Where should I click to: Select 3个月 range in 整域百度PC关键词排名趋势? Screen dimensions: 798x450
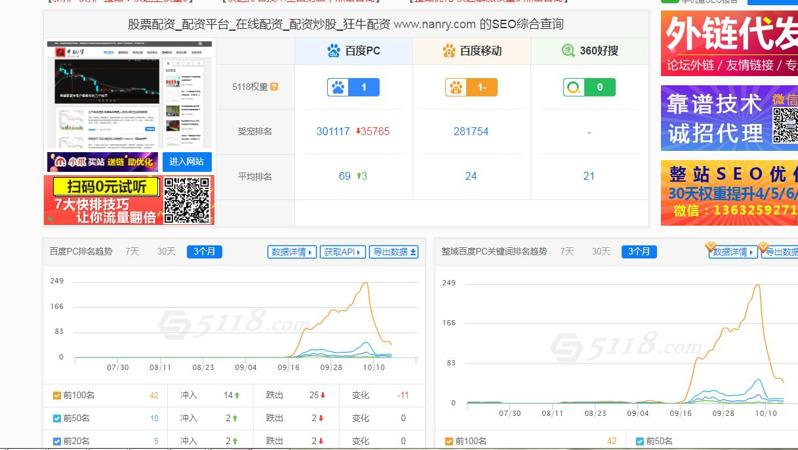[x=639, y=251]
